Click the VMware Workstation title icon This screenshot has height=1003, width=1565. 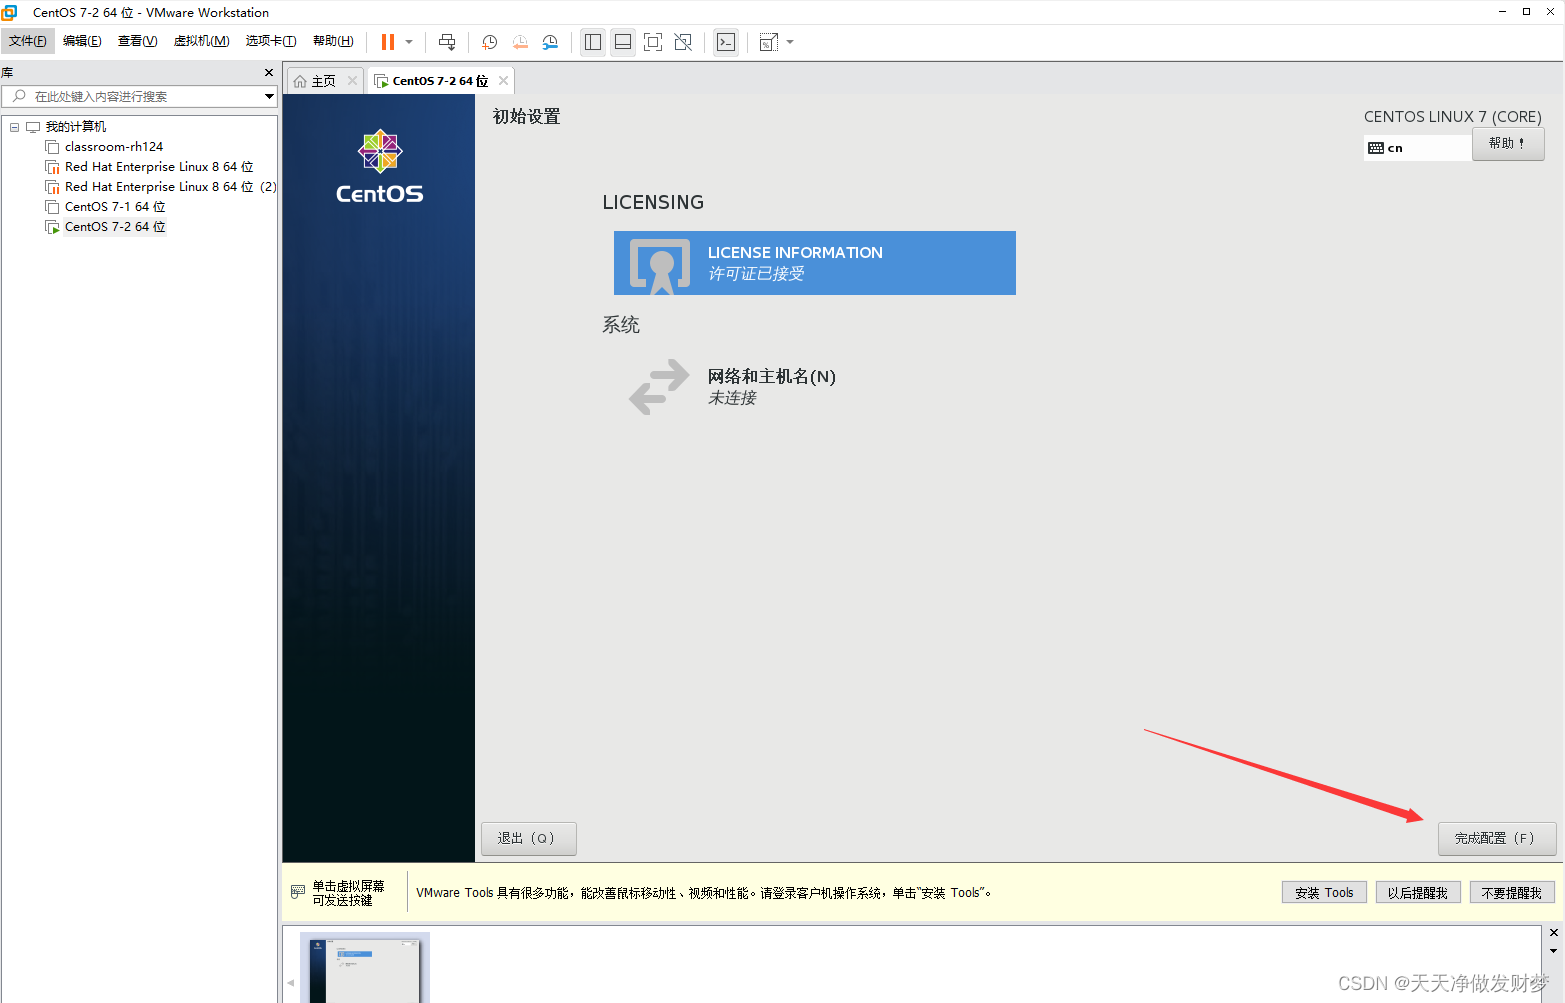tap(10, 12)
